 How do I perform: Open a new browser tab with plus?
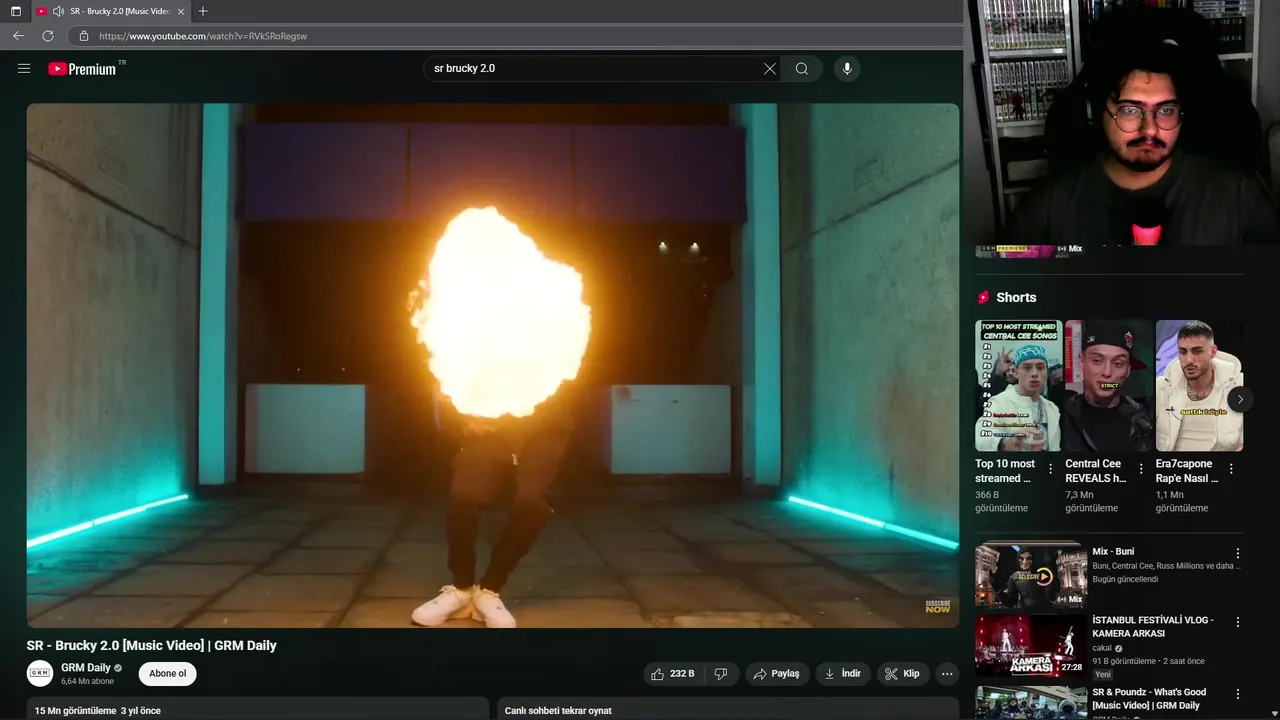(x=203, y=11)
